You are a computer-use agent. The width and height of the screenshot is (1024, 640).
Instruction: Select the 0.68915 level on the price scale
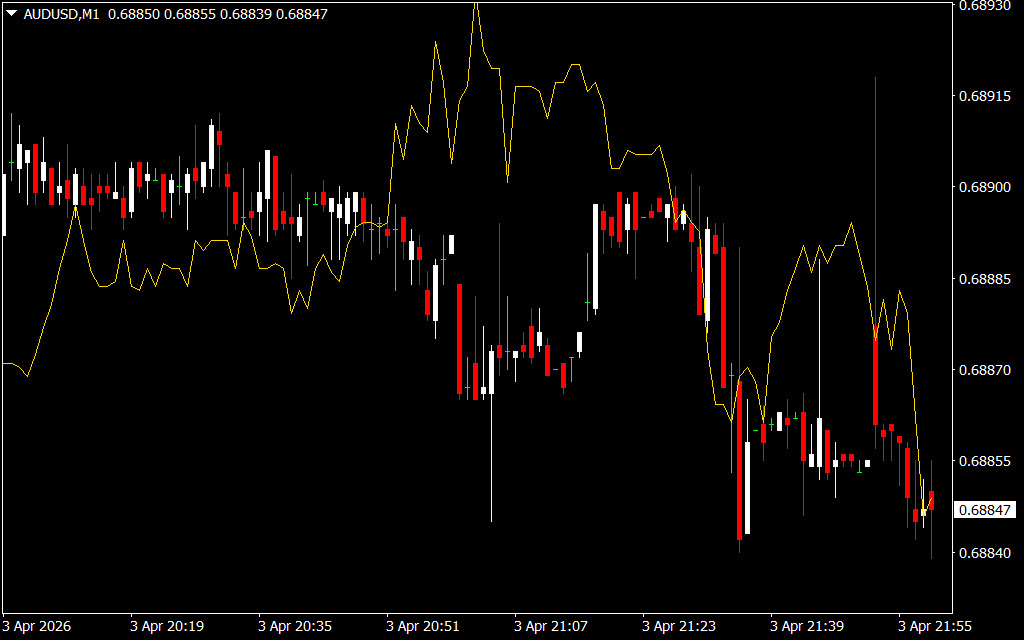tap(985, 97)
